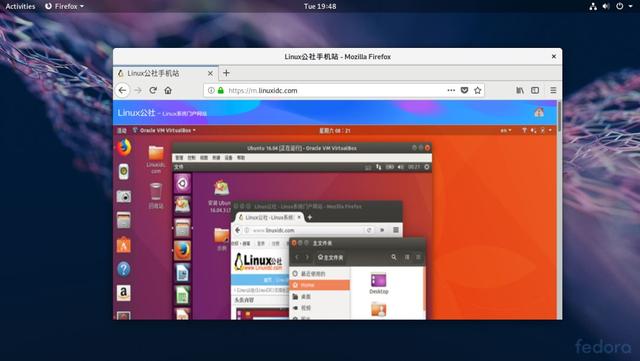Screen dimensions: 640x361
Task: Click the Linuxidc.com folder in embedded desktop
Action: coord(156,159)
